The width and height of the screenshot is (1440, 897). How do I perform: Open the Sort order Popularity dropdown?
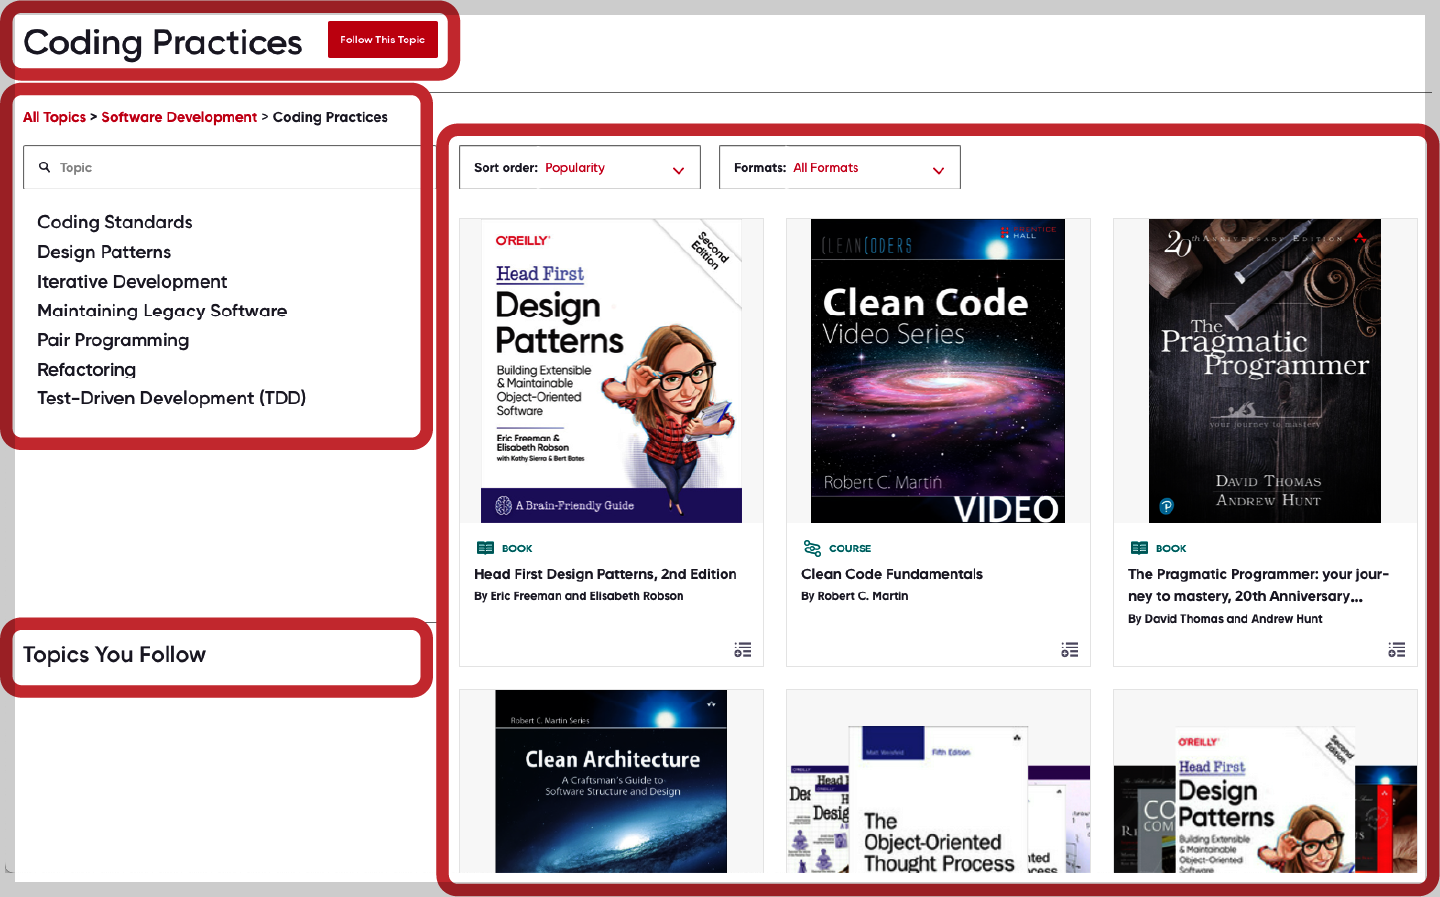pos(580,168)
